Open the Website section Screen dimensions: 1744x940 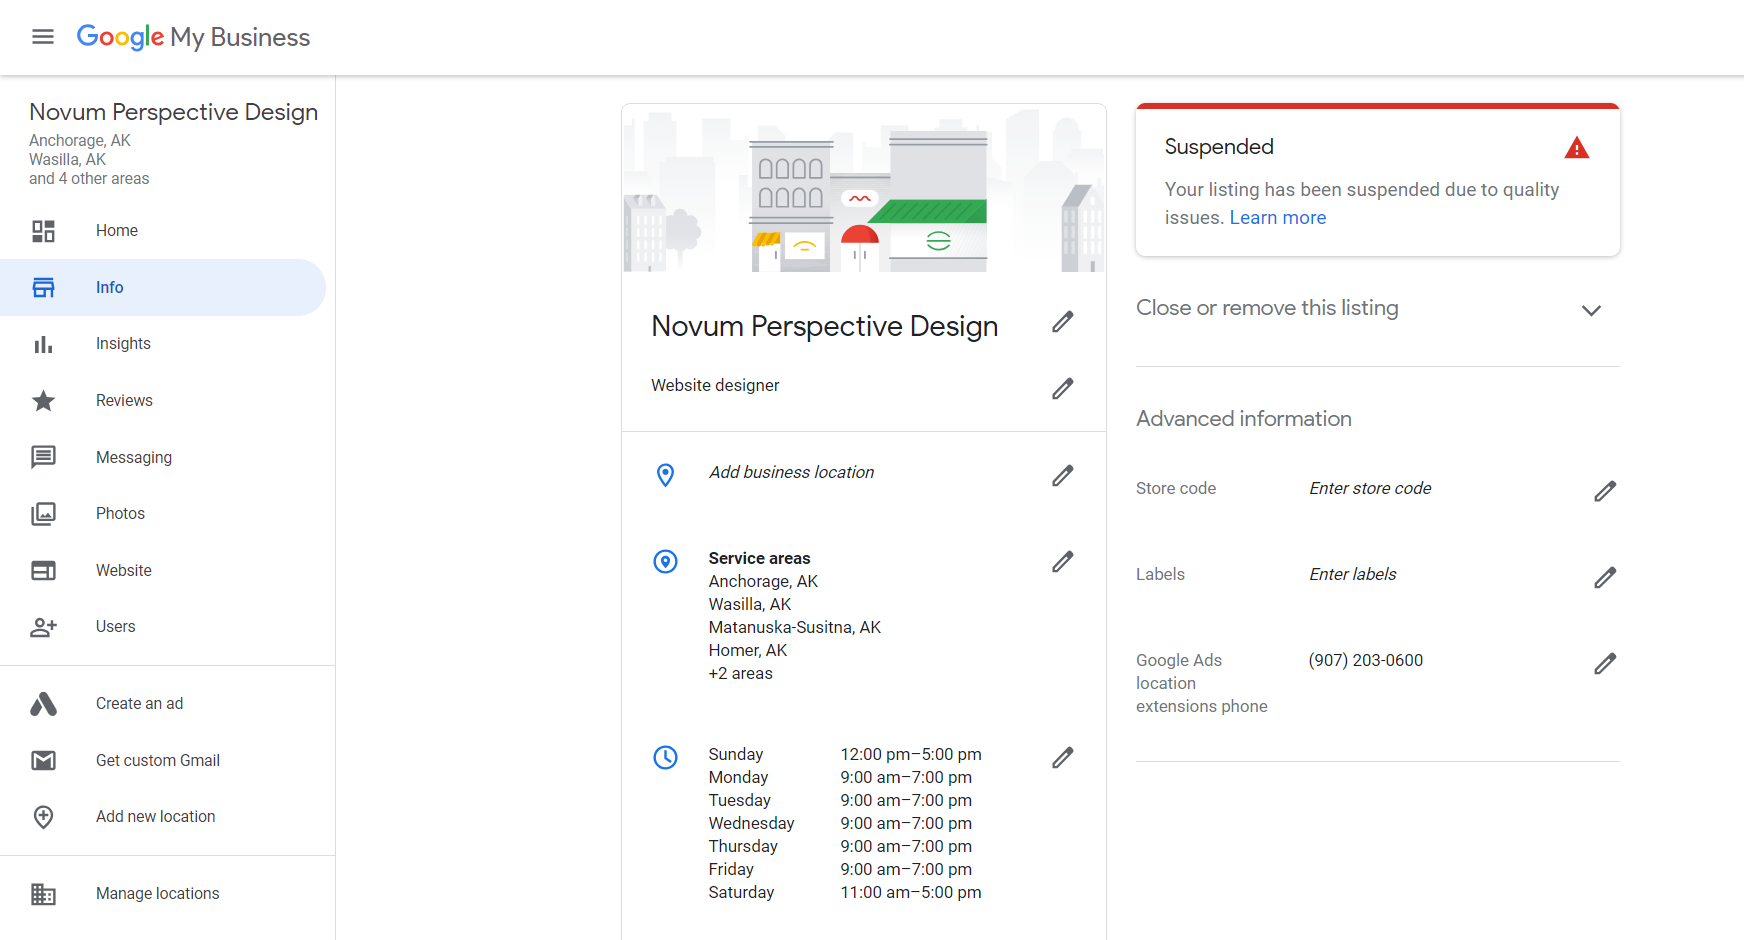point(123,570)
